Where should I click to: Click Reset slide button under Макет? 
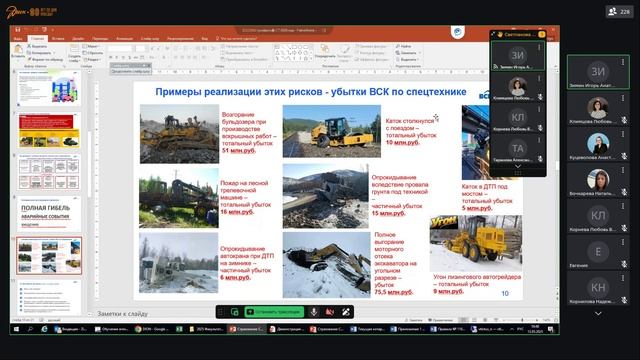coord(93,53)
